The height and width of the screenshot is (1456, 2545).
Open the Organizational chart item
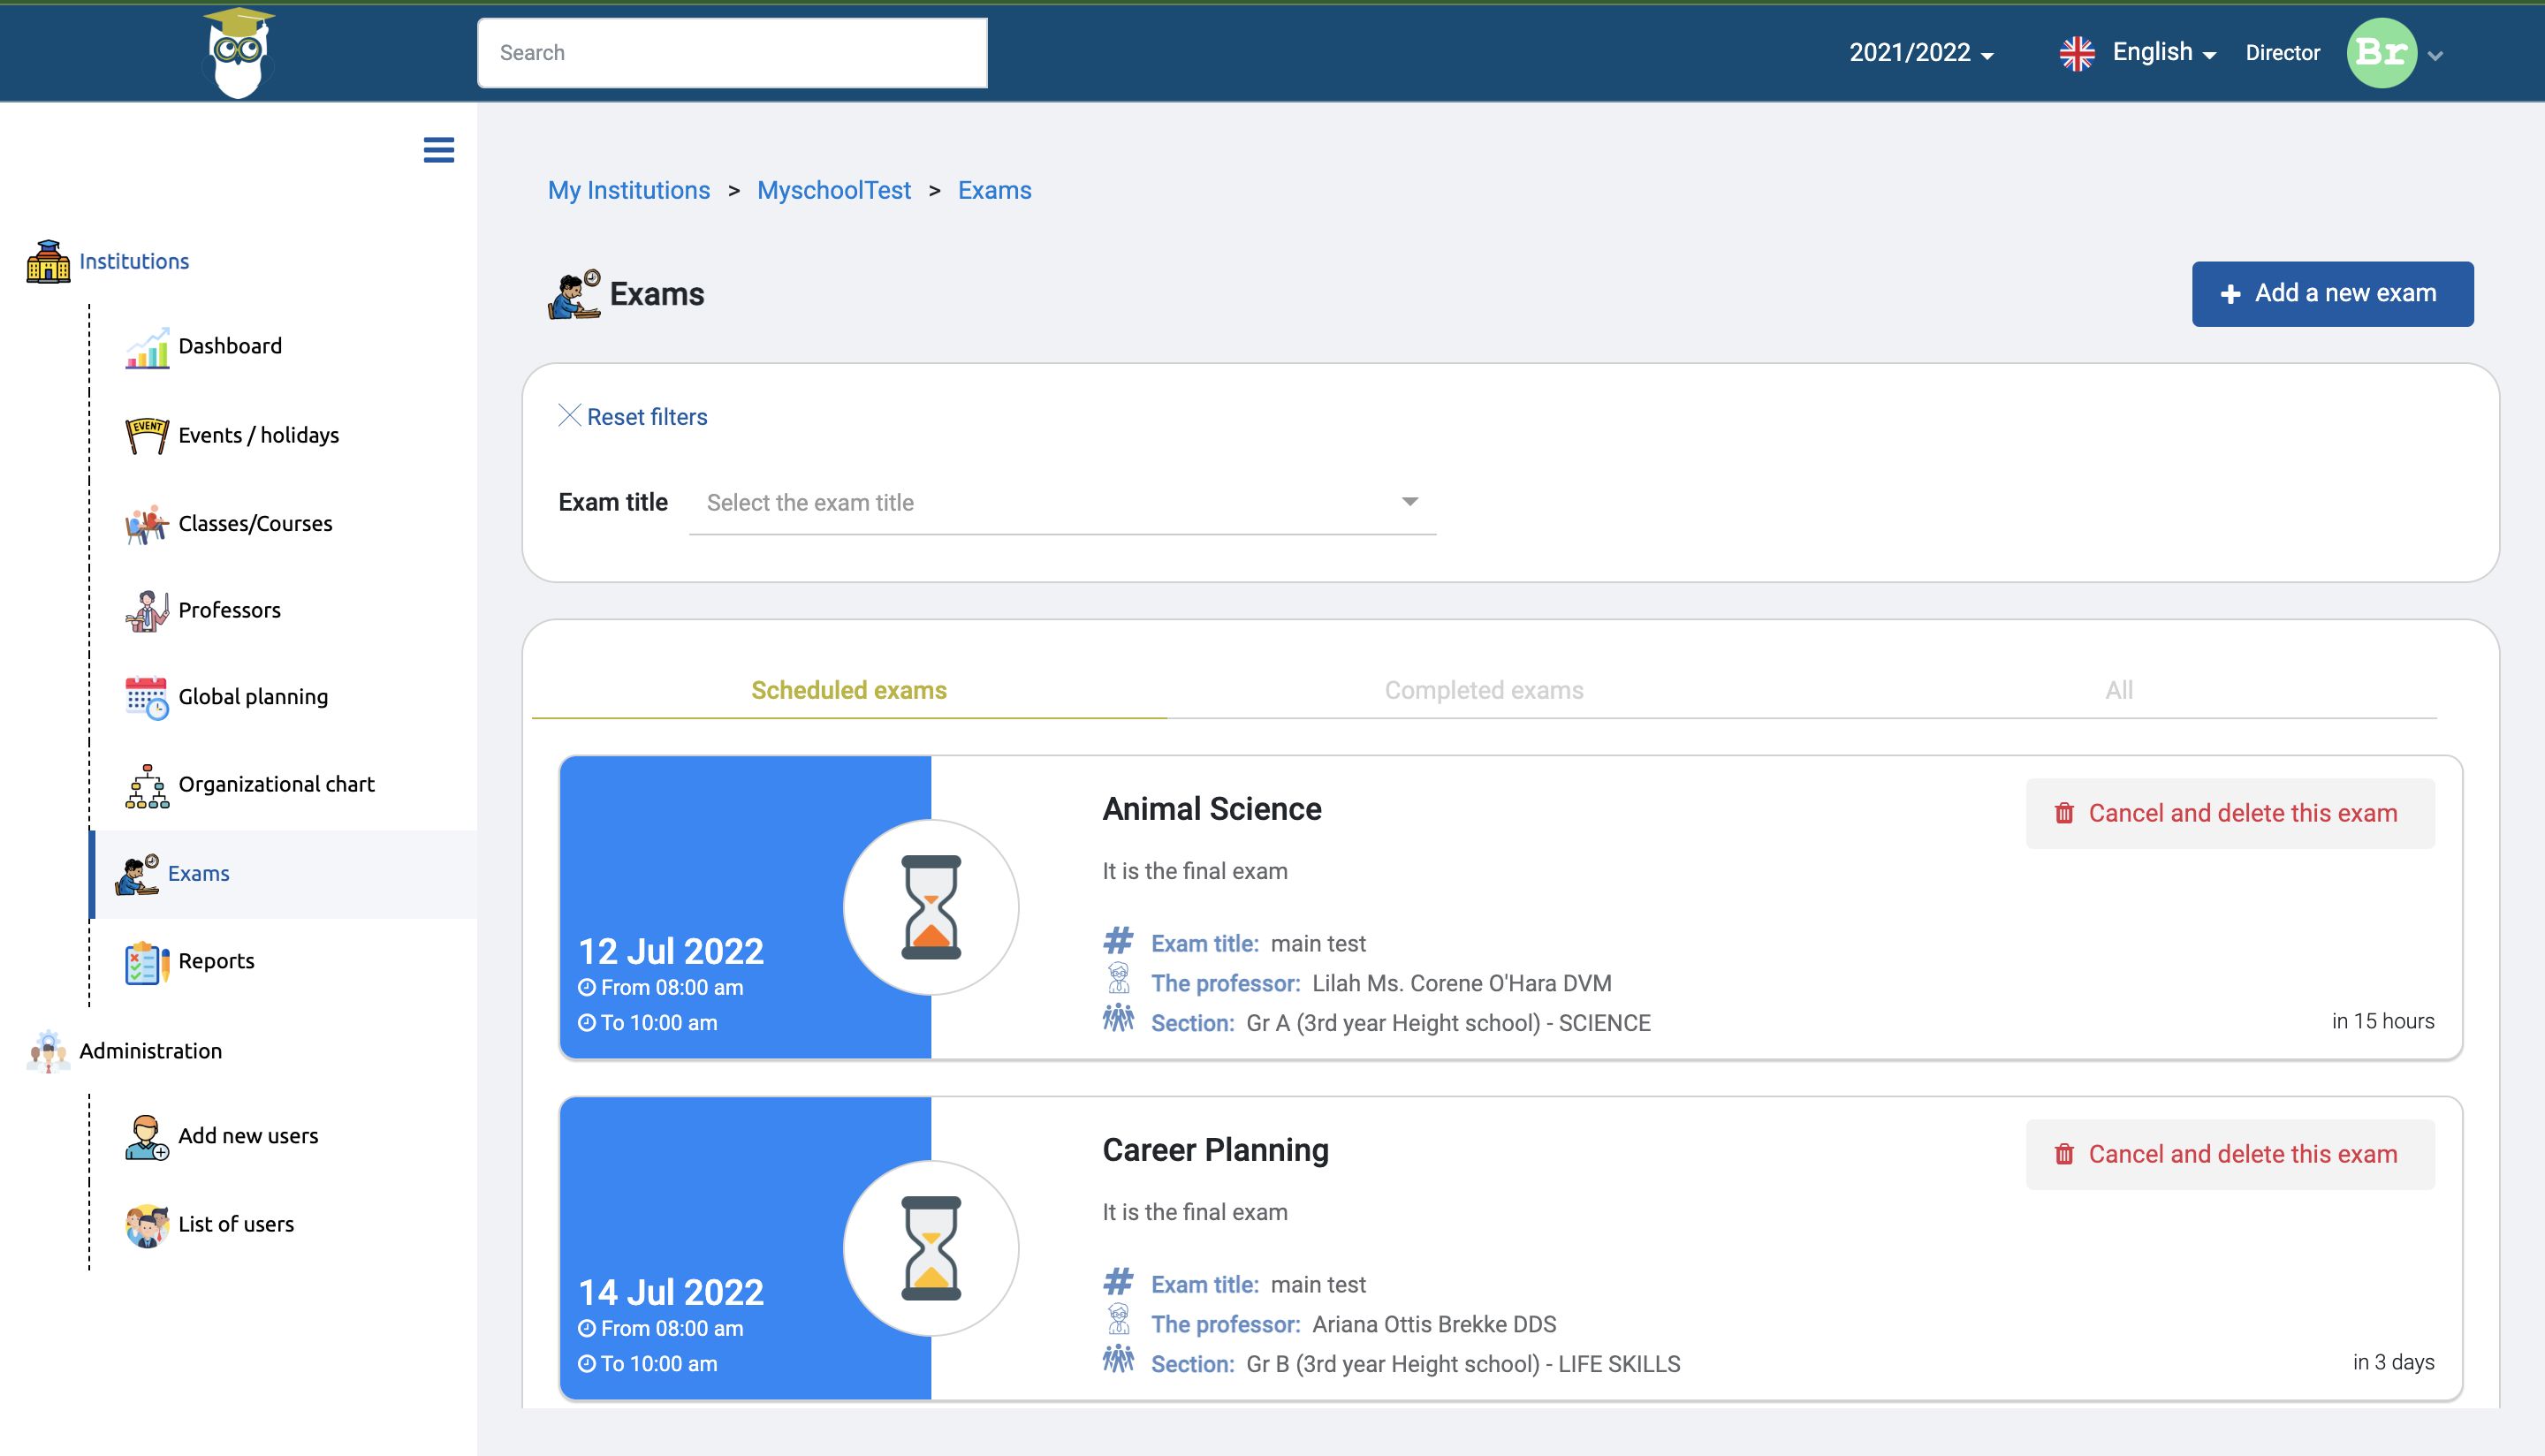[275, 784]
